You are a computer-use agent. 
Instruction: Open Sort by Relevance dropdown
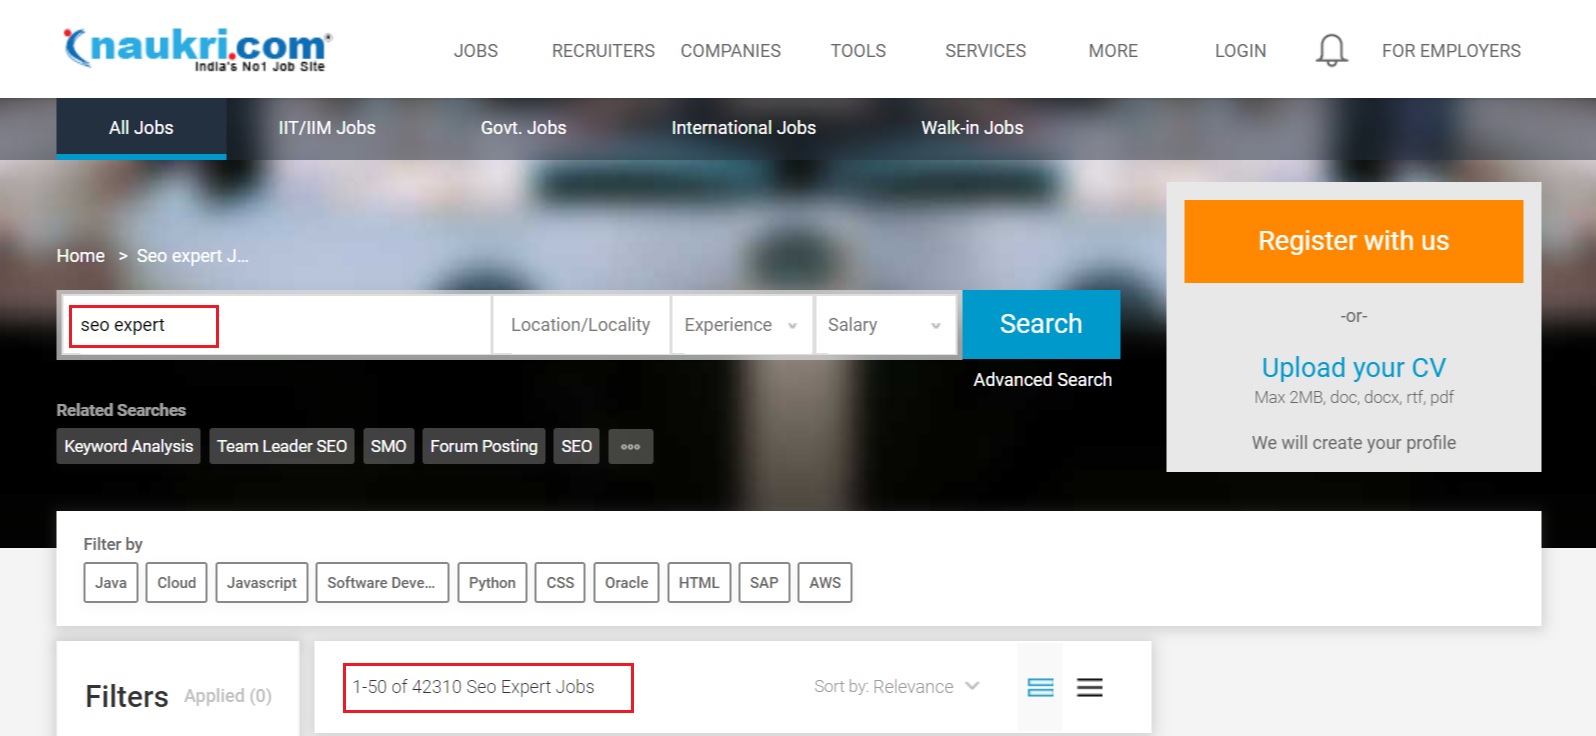point(896,687)
